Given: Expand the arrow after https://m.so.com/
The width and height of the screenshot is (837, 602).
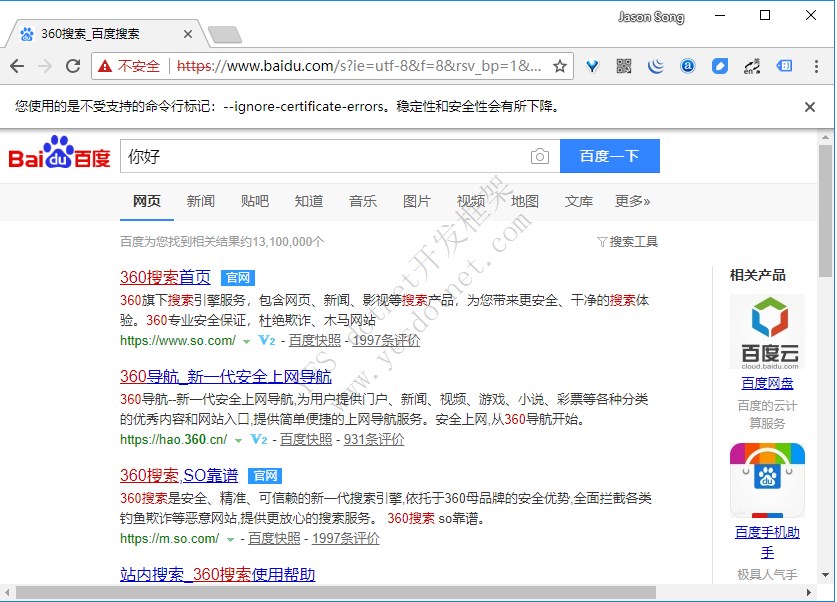Looking at the screenshot, I should [230, 540].
